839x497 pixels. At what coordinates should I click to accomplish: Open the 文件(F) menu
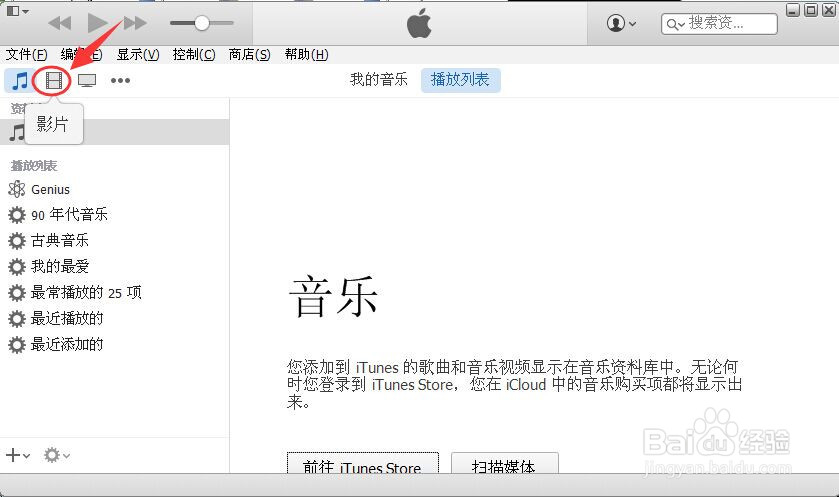[26, 55]
